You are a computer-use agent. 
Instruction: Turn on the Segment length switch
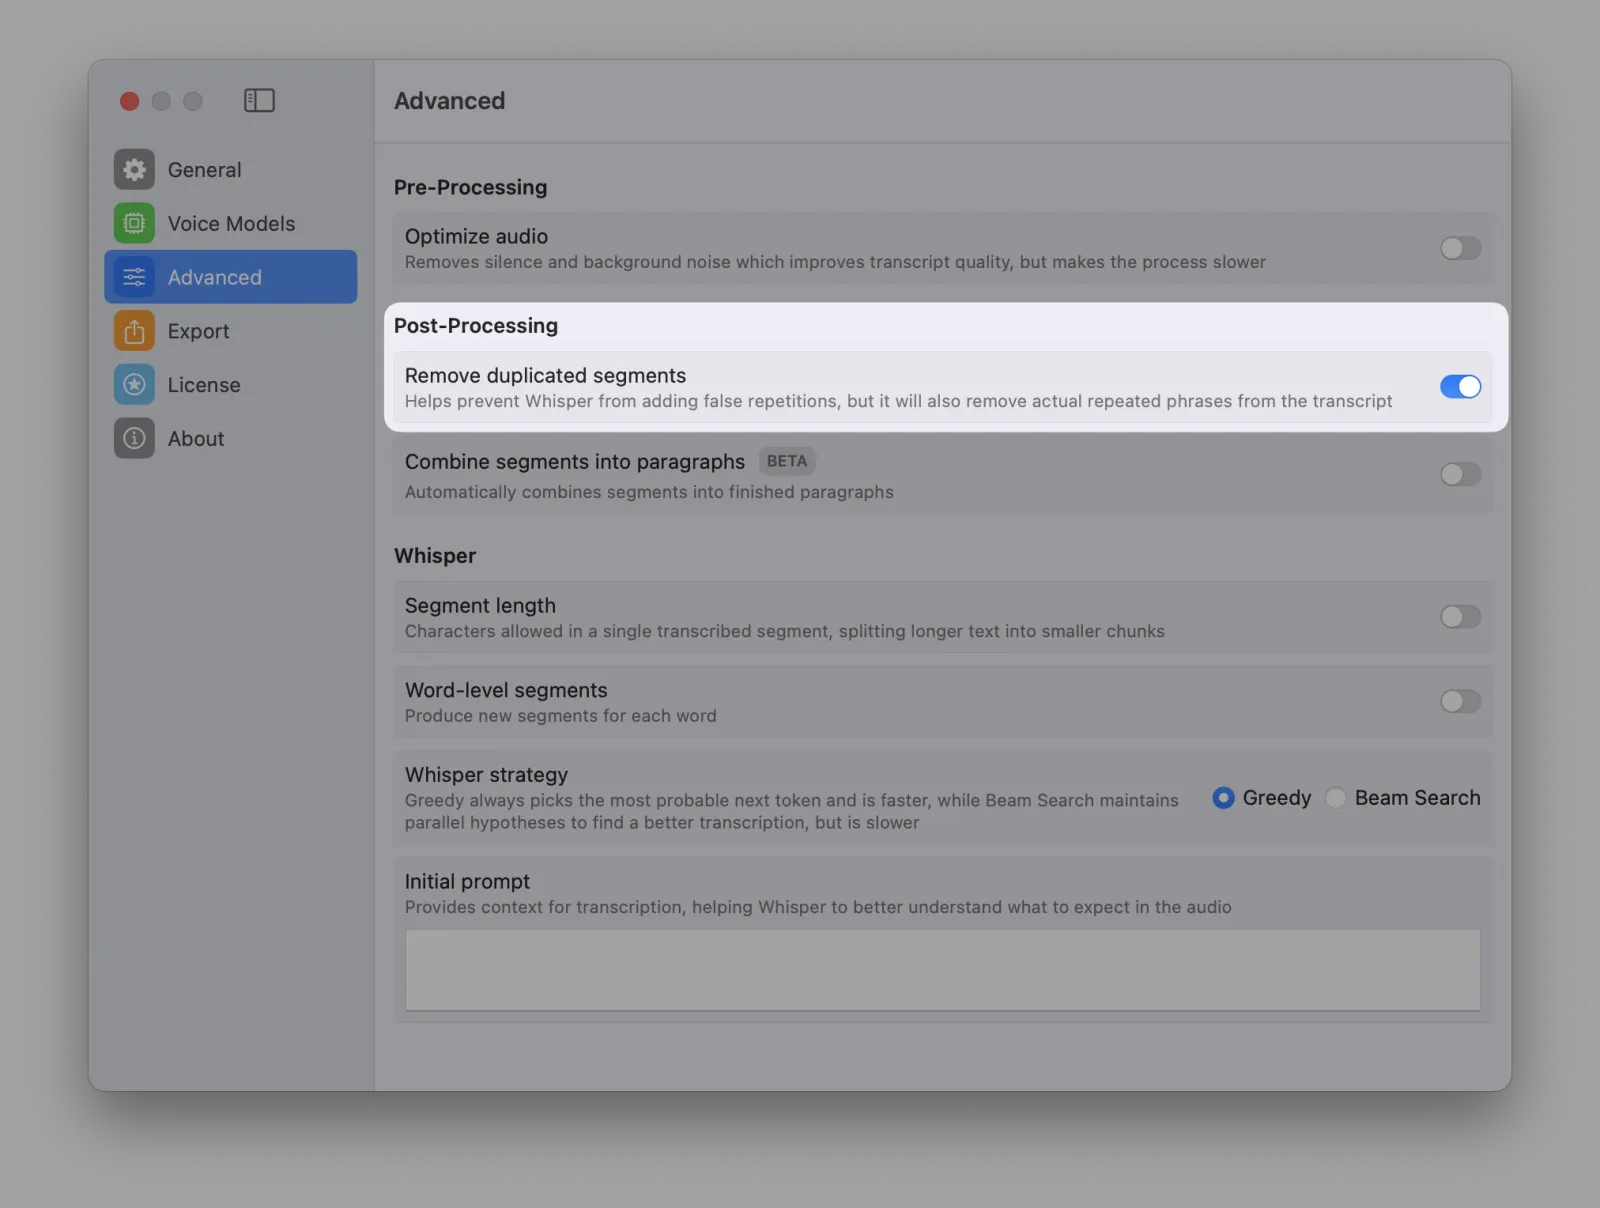pos(1460,617)
